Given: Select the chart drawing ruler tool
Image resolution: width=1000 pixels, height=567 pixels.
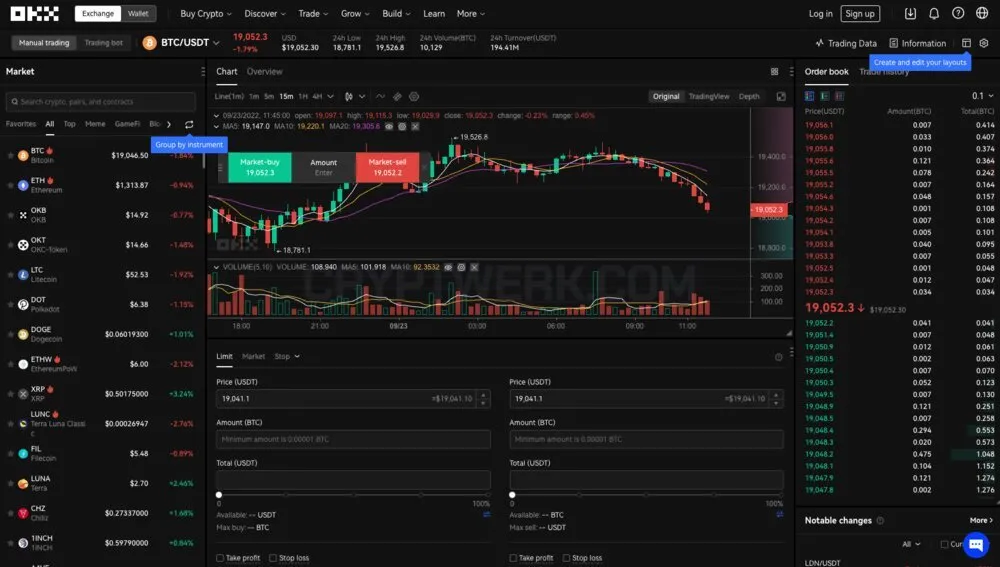Looking at the screenshot, I should 397,96.
